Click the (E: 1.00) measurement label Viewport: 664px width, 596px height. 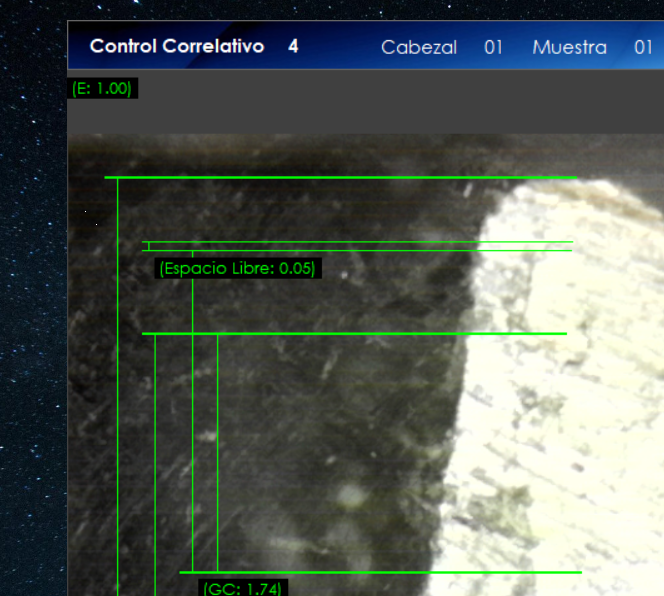click(x=102, y=88)
